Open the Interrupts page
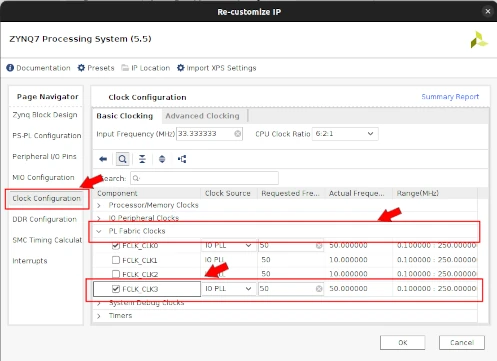This screenshot has height=361, width=497. tap(30, 261)
